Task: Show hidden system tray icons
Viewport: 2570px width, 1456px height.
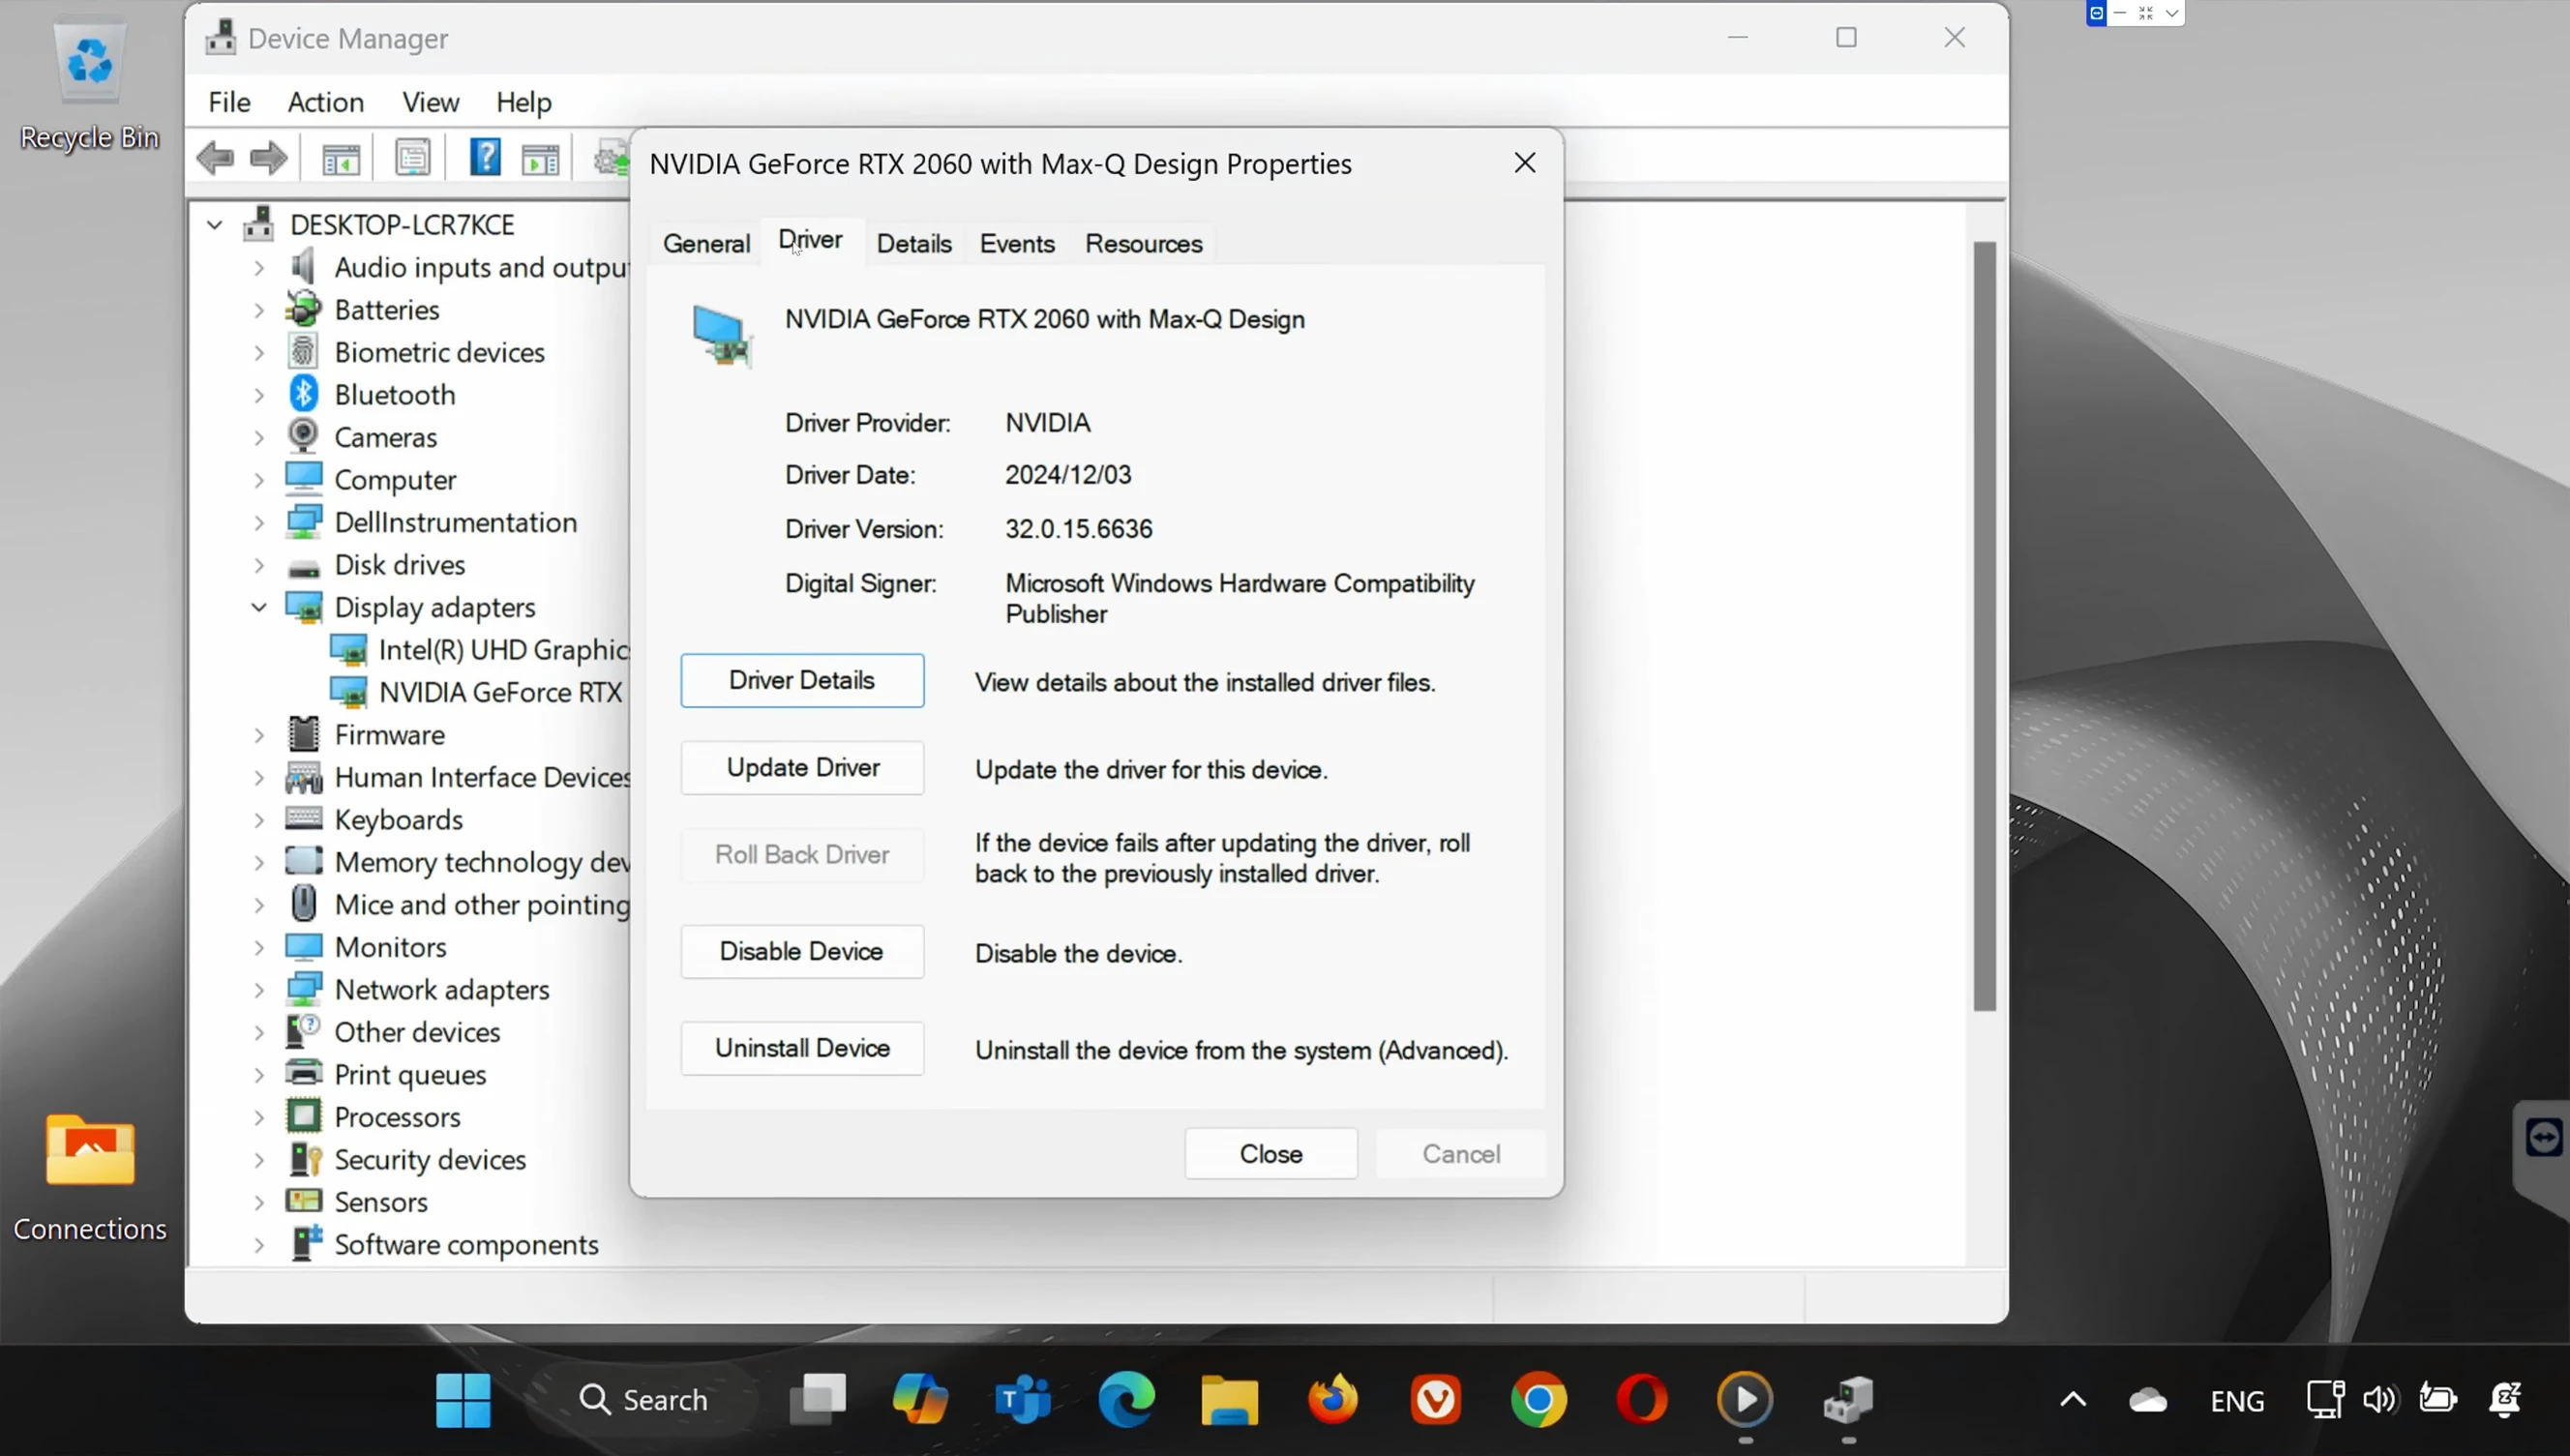Action: (x=2073, y=1400)
